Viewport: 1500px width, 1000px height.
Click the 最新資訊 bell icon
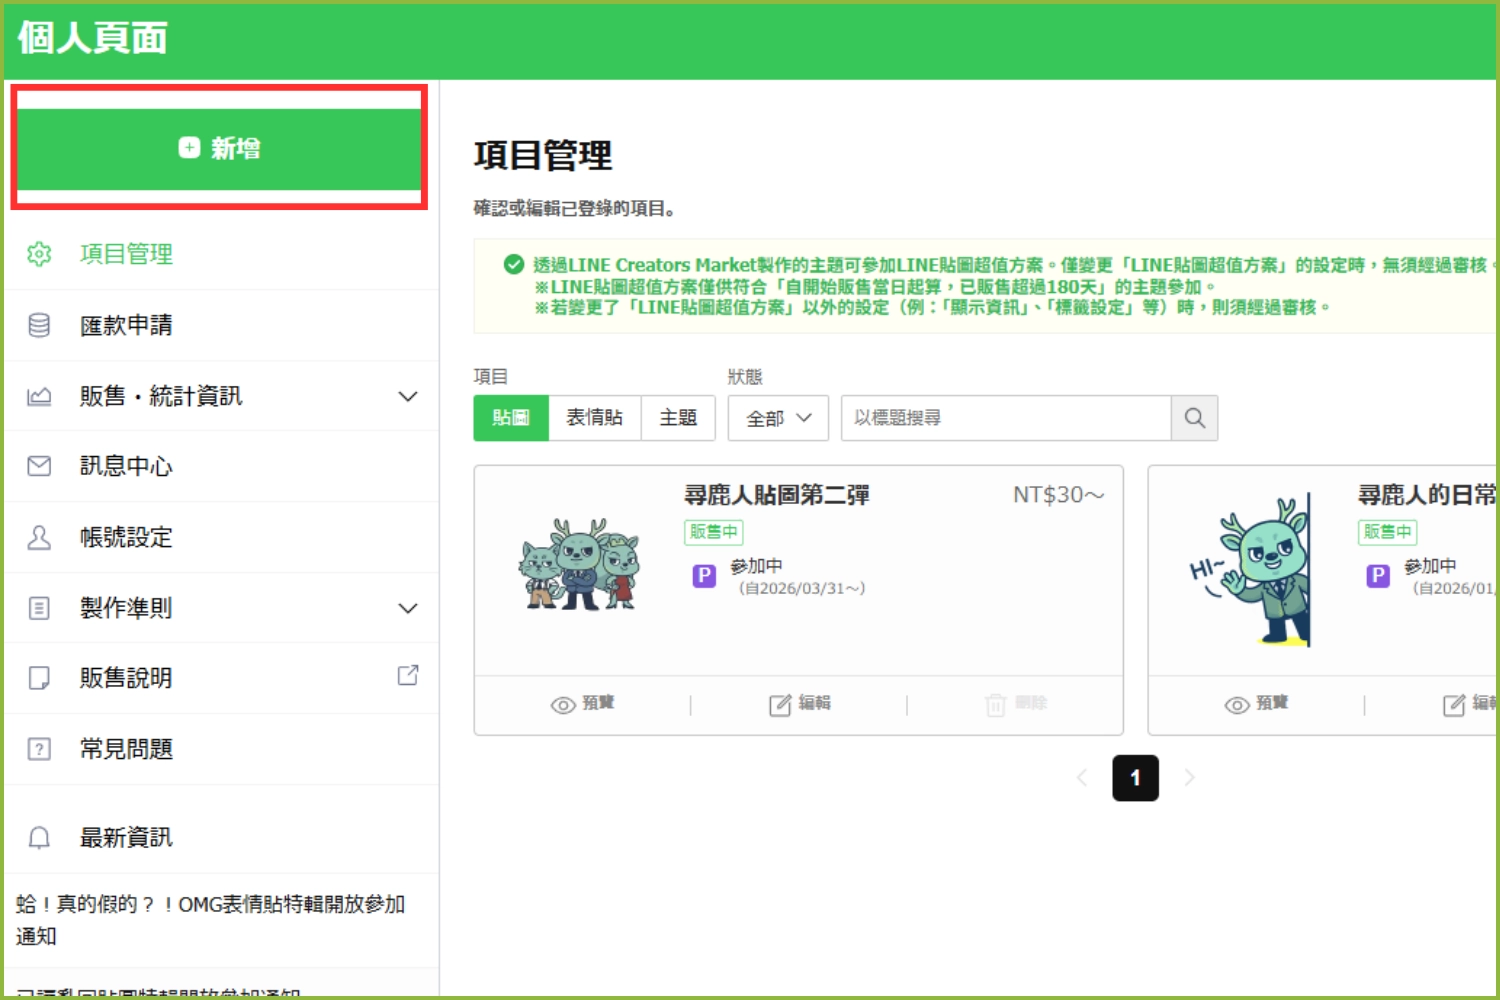pyautogui.click(x=39, y=838)
